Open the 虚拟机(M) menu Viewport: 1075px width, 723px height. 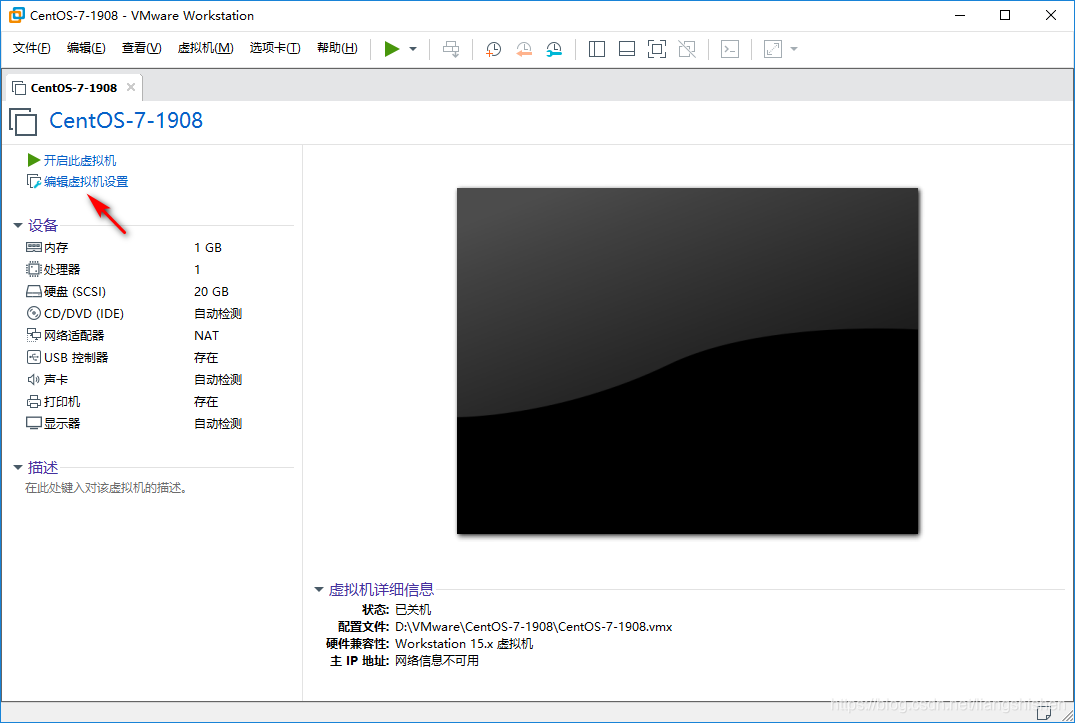point(205,47)
